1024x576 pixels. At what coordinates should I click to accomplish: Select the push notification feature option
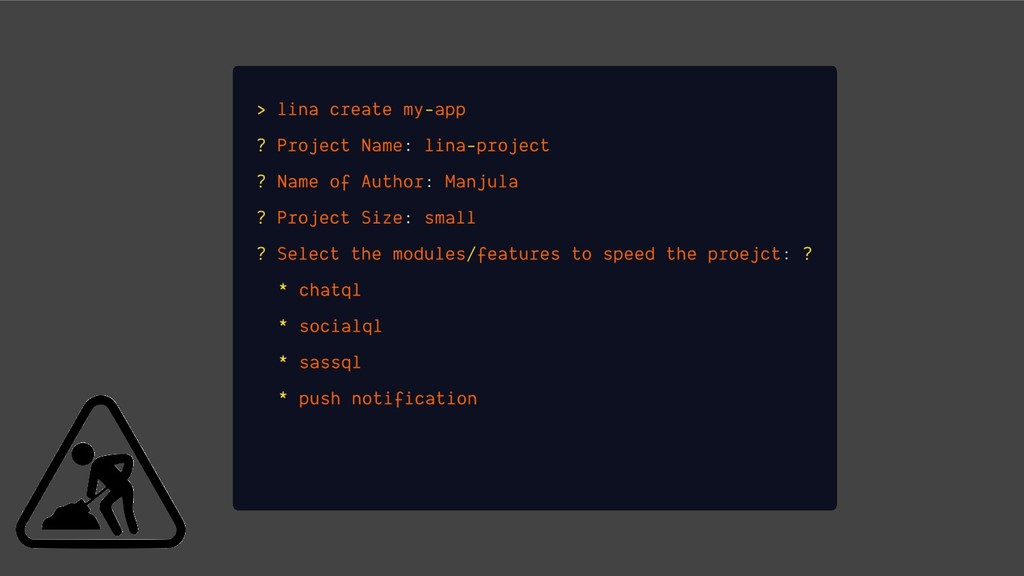point(388,398)
